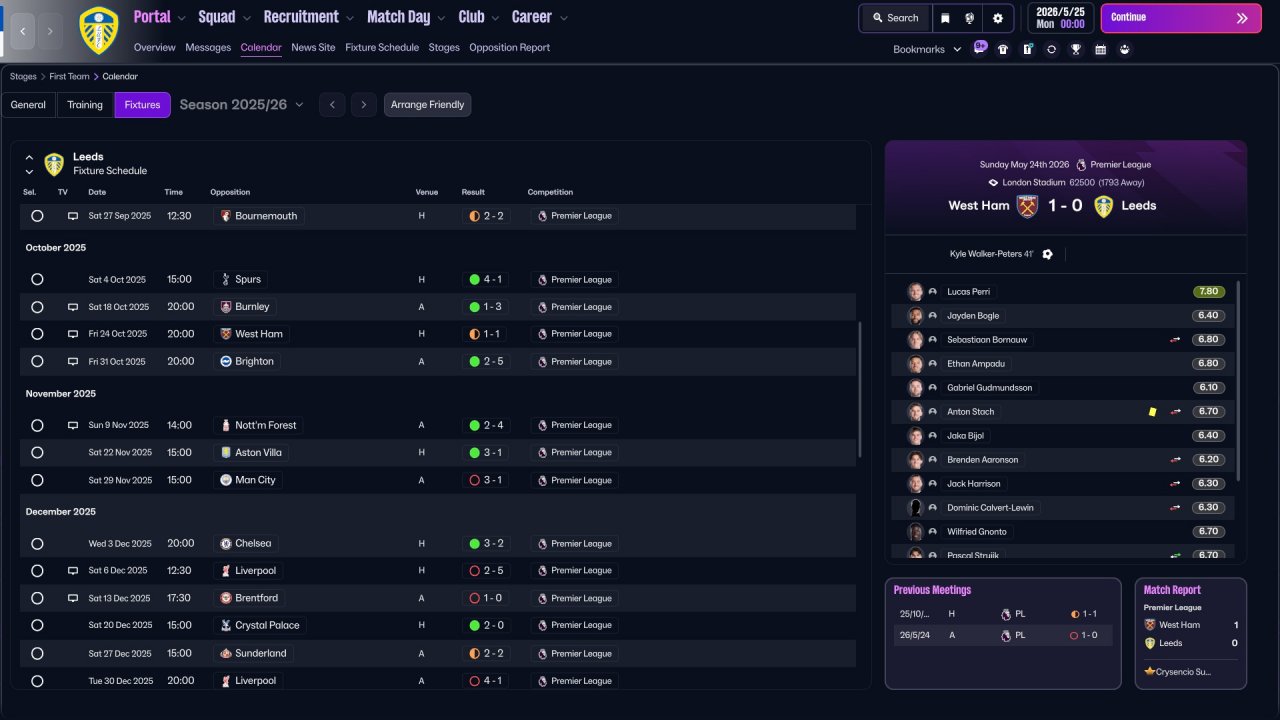Image resolution: width=1280 pixels, height=720 pixels.
Task: Click the Leeds crest in match header
Action: pyautogui.click(x=1103, y=206)
